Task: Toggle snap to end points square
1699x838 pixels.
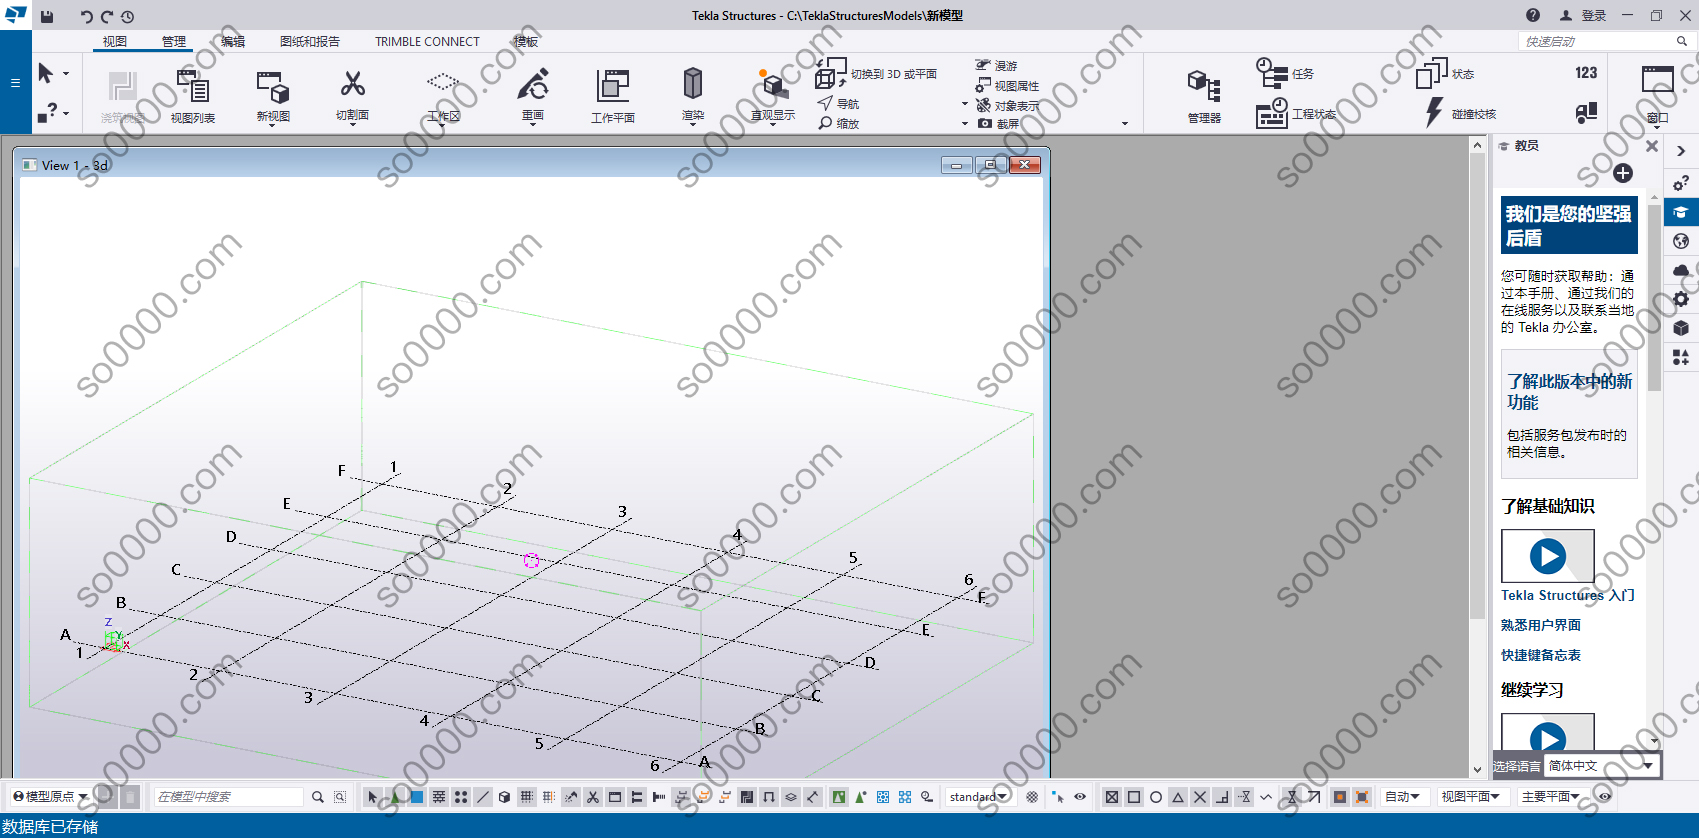Action: click(x=1134, y=797)
